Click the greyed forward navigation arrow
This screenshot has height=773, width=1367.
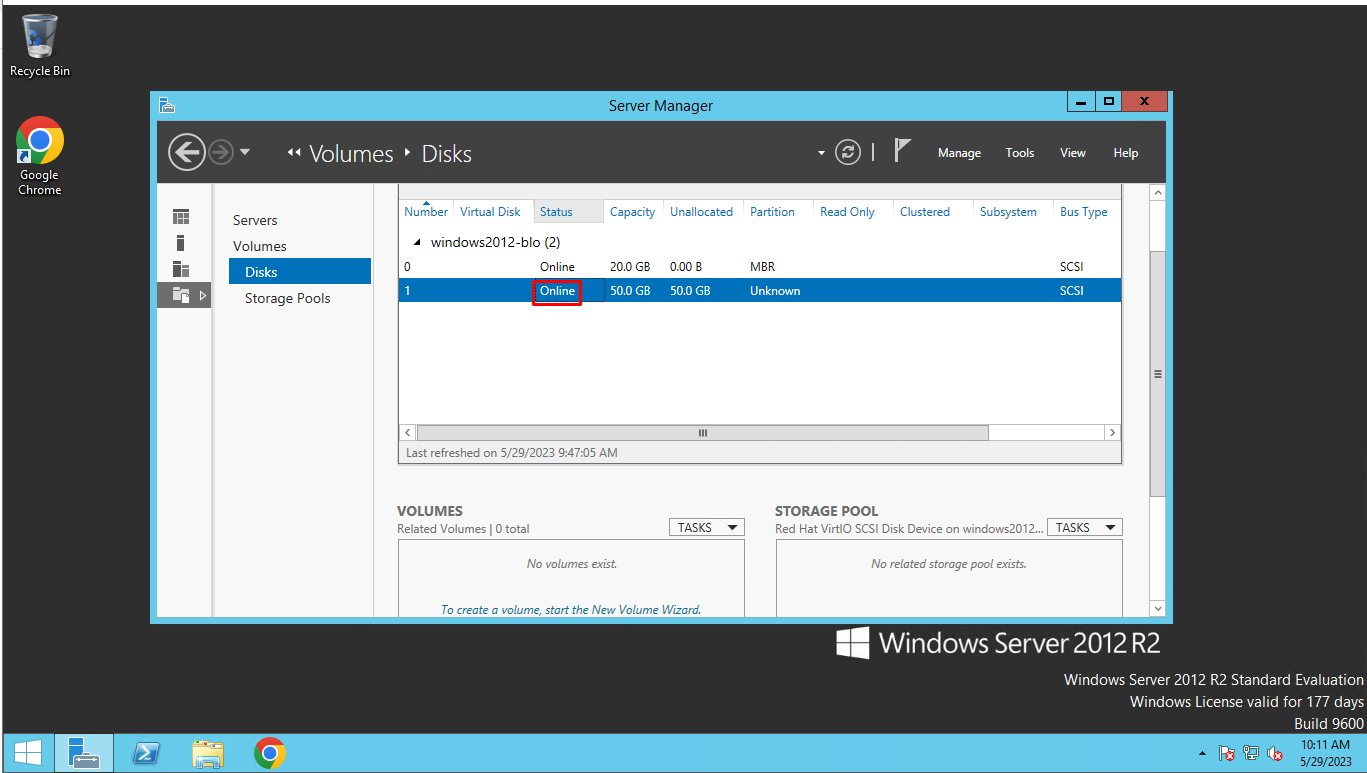point(220,153)
